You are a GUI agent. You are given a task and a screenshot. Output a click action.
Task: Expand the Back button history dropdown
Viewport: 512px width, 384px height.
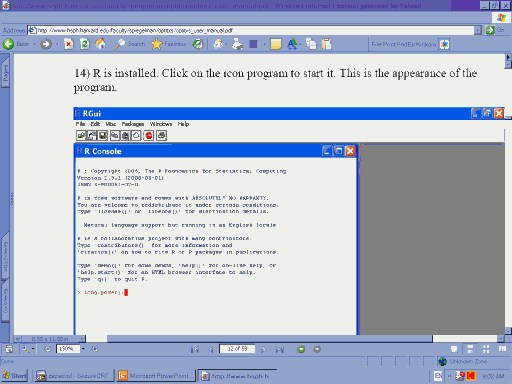point(34,44)
